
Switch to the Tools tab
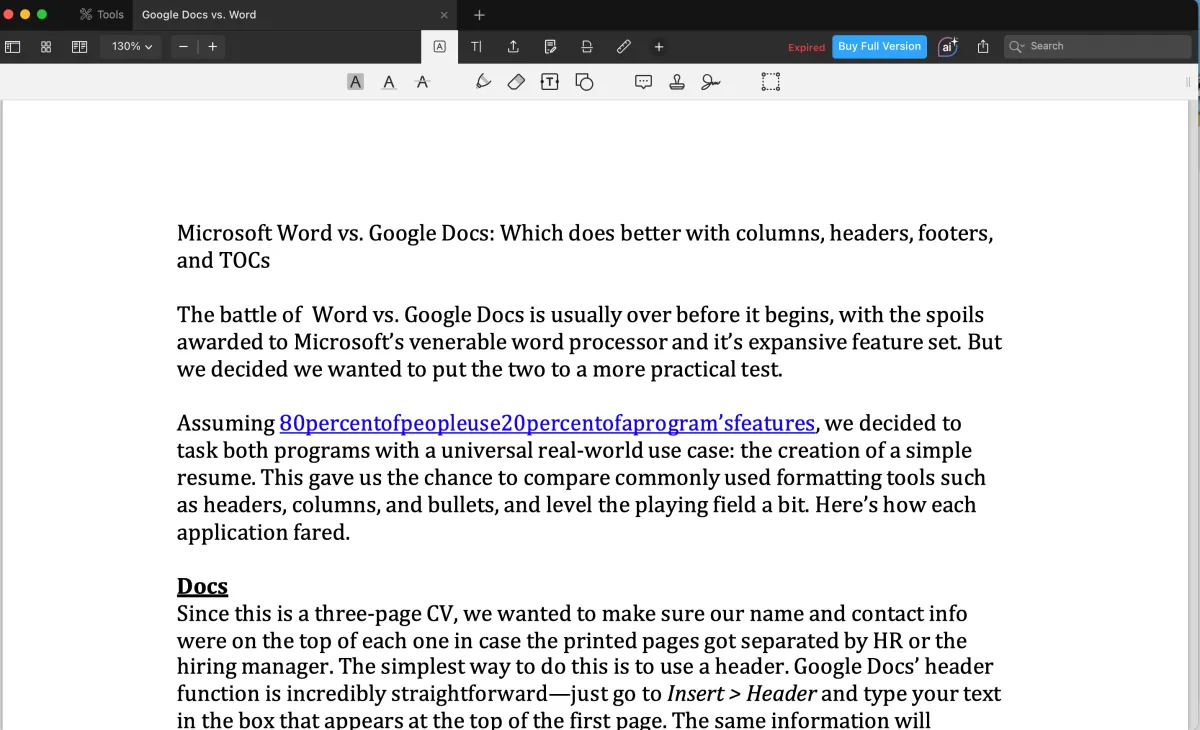(102, 15)
